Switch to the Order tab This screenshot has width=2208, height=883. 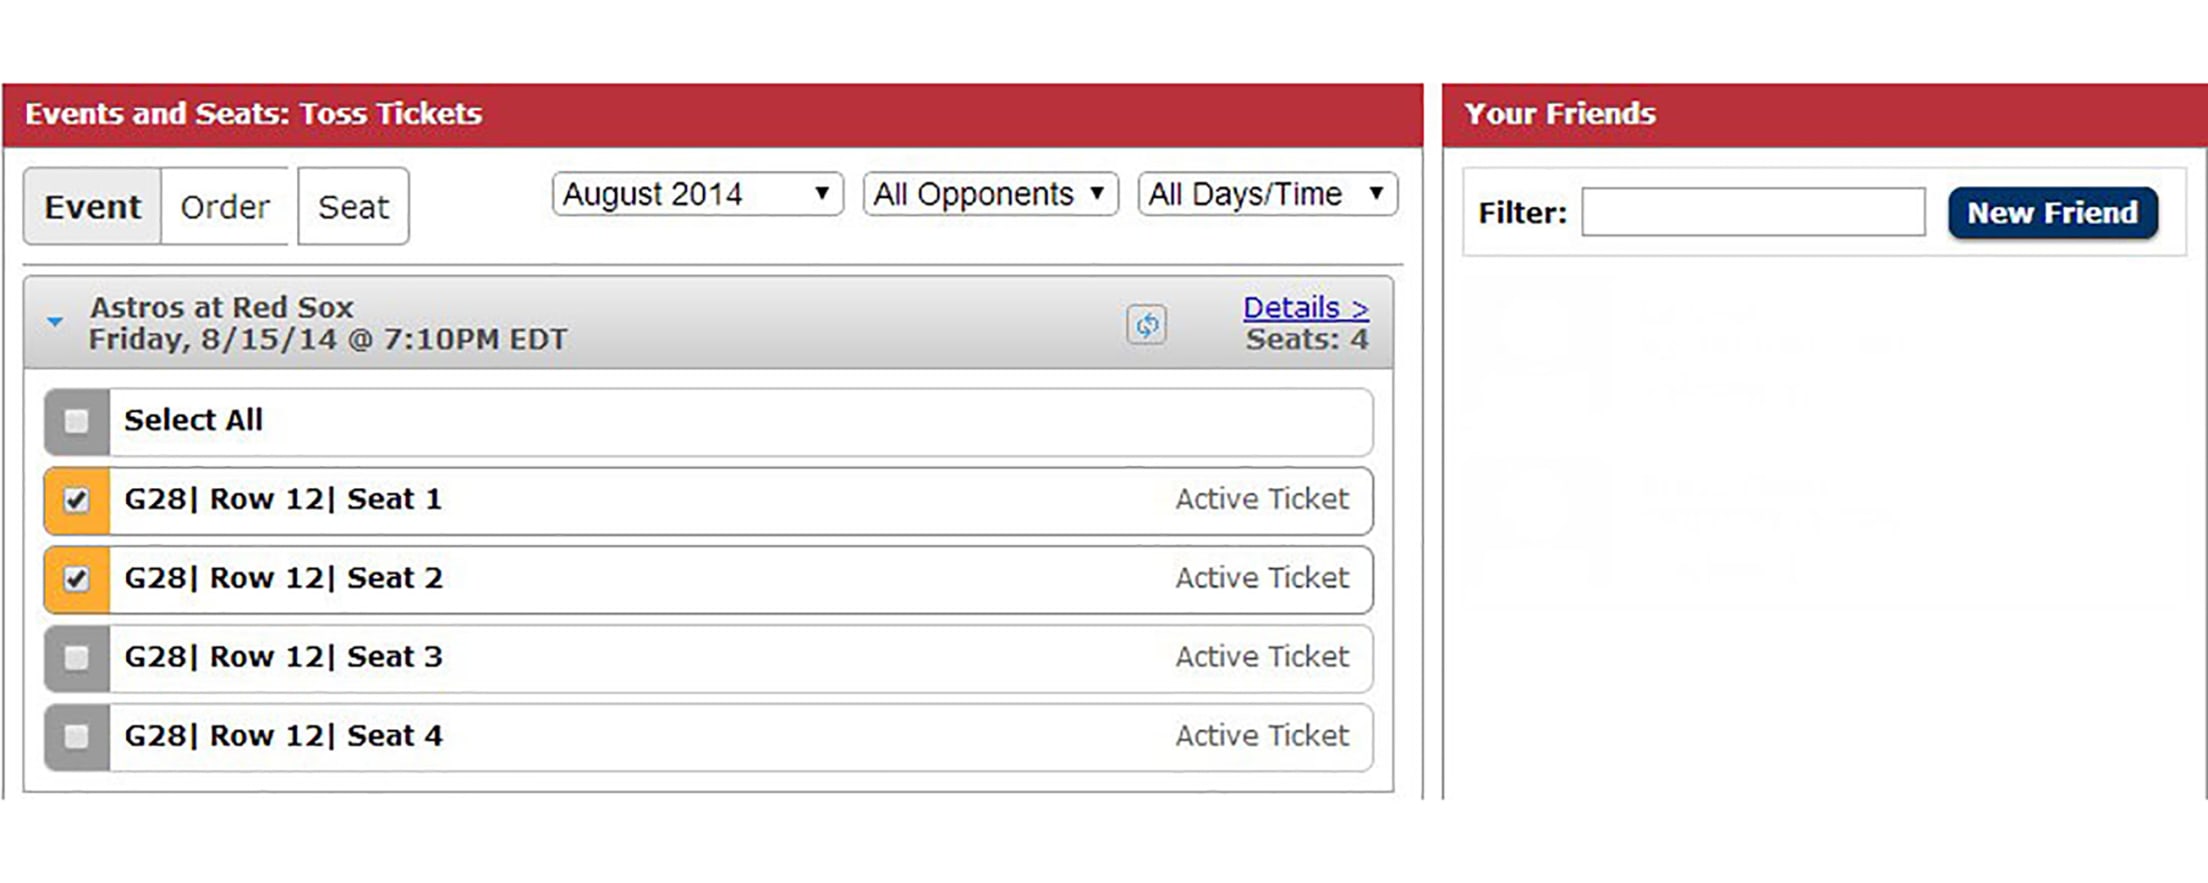click(x=225, y=207)
